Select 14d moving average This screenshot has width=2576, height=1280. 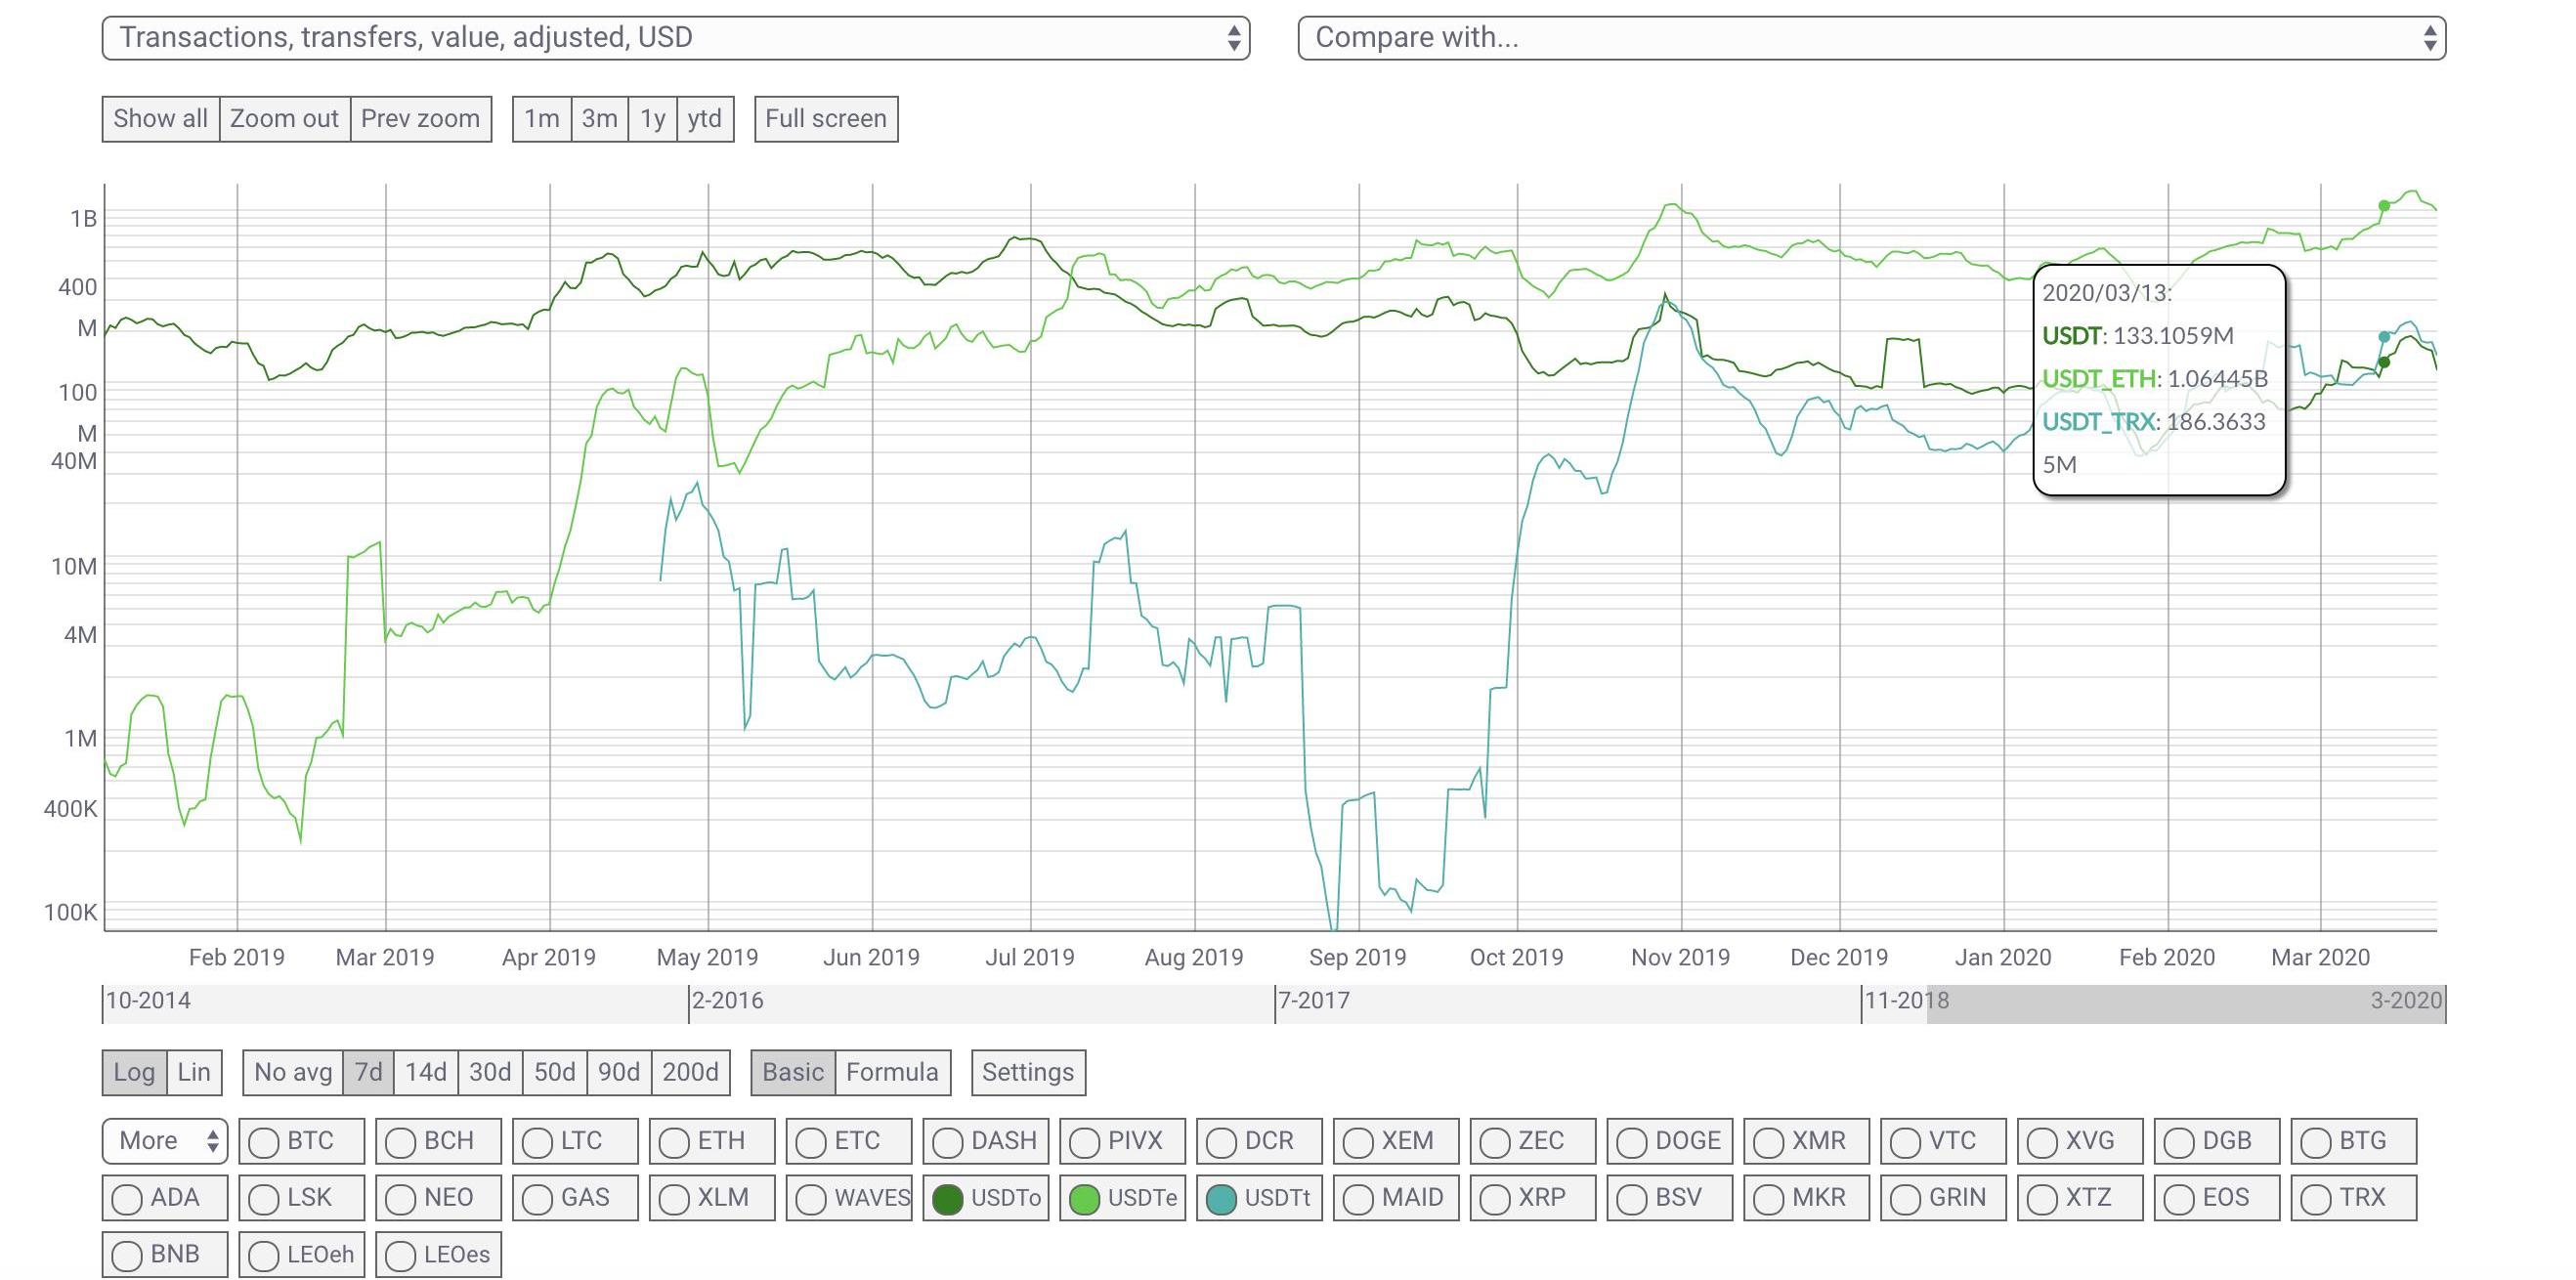426,1073
